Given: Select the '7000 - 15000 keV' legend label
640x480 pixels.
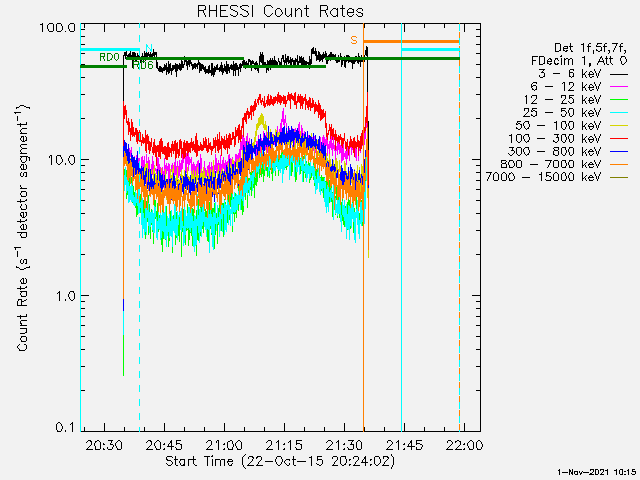Looking at the screenshot, I should click(543, 177).
